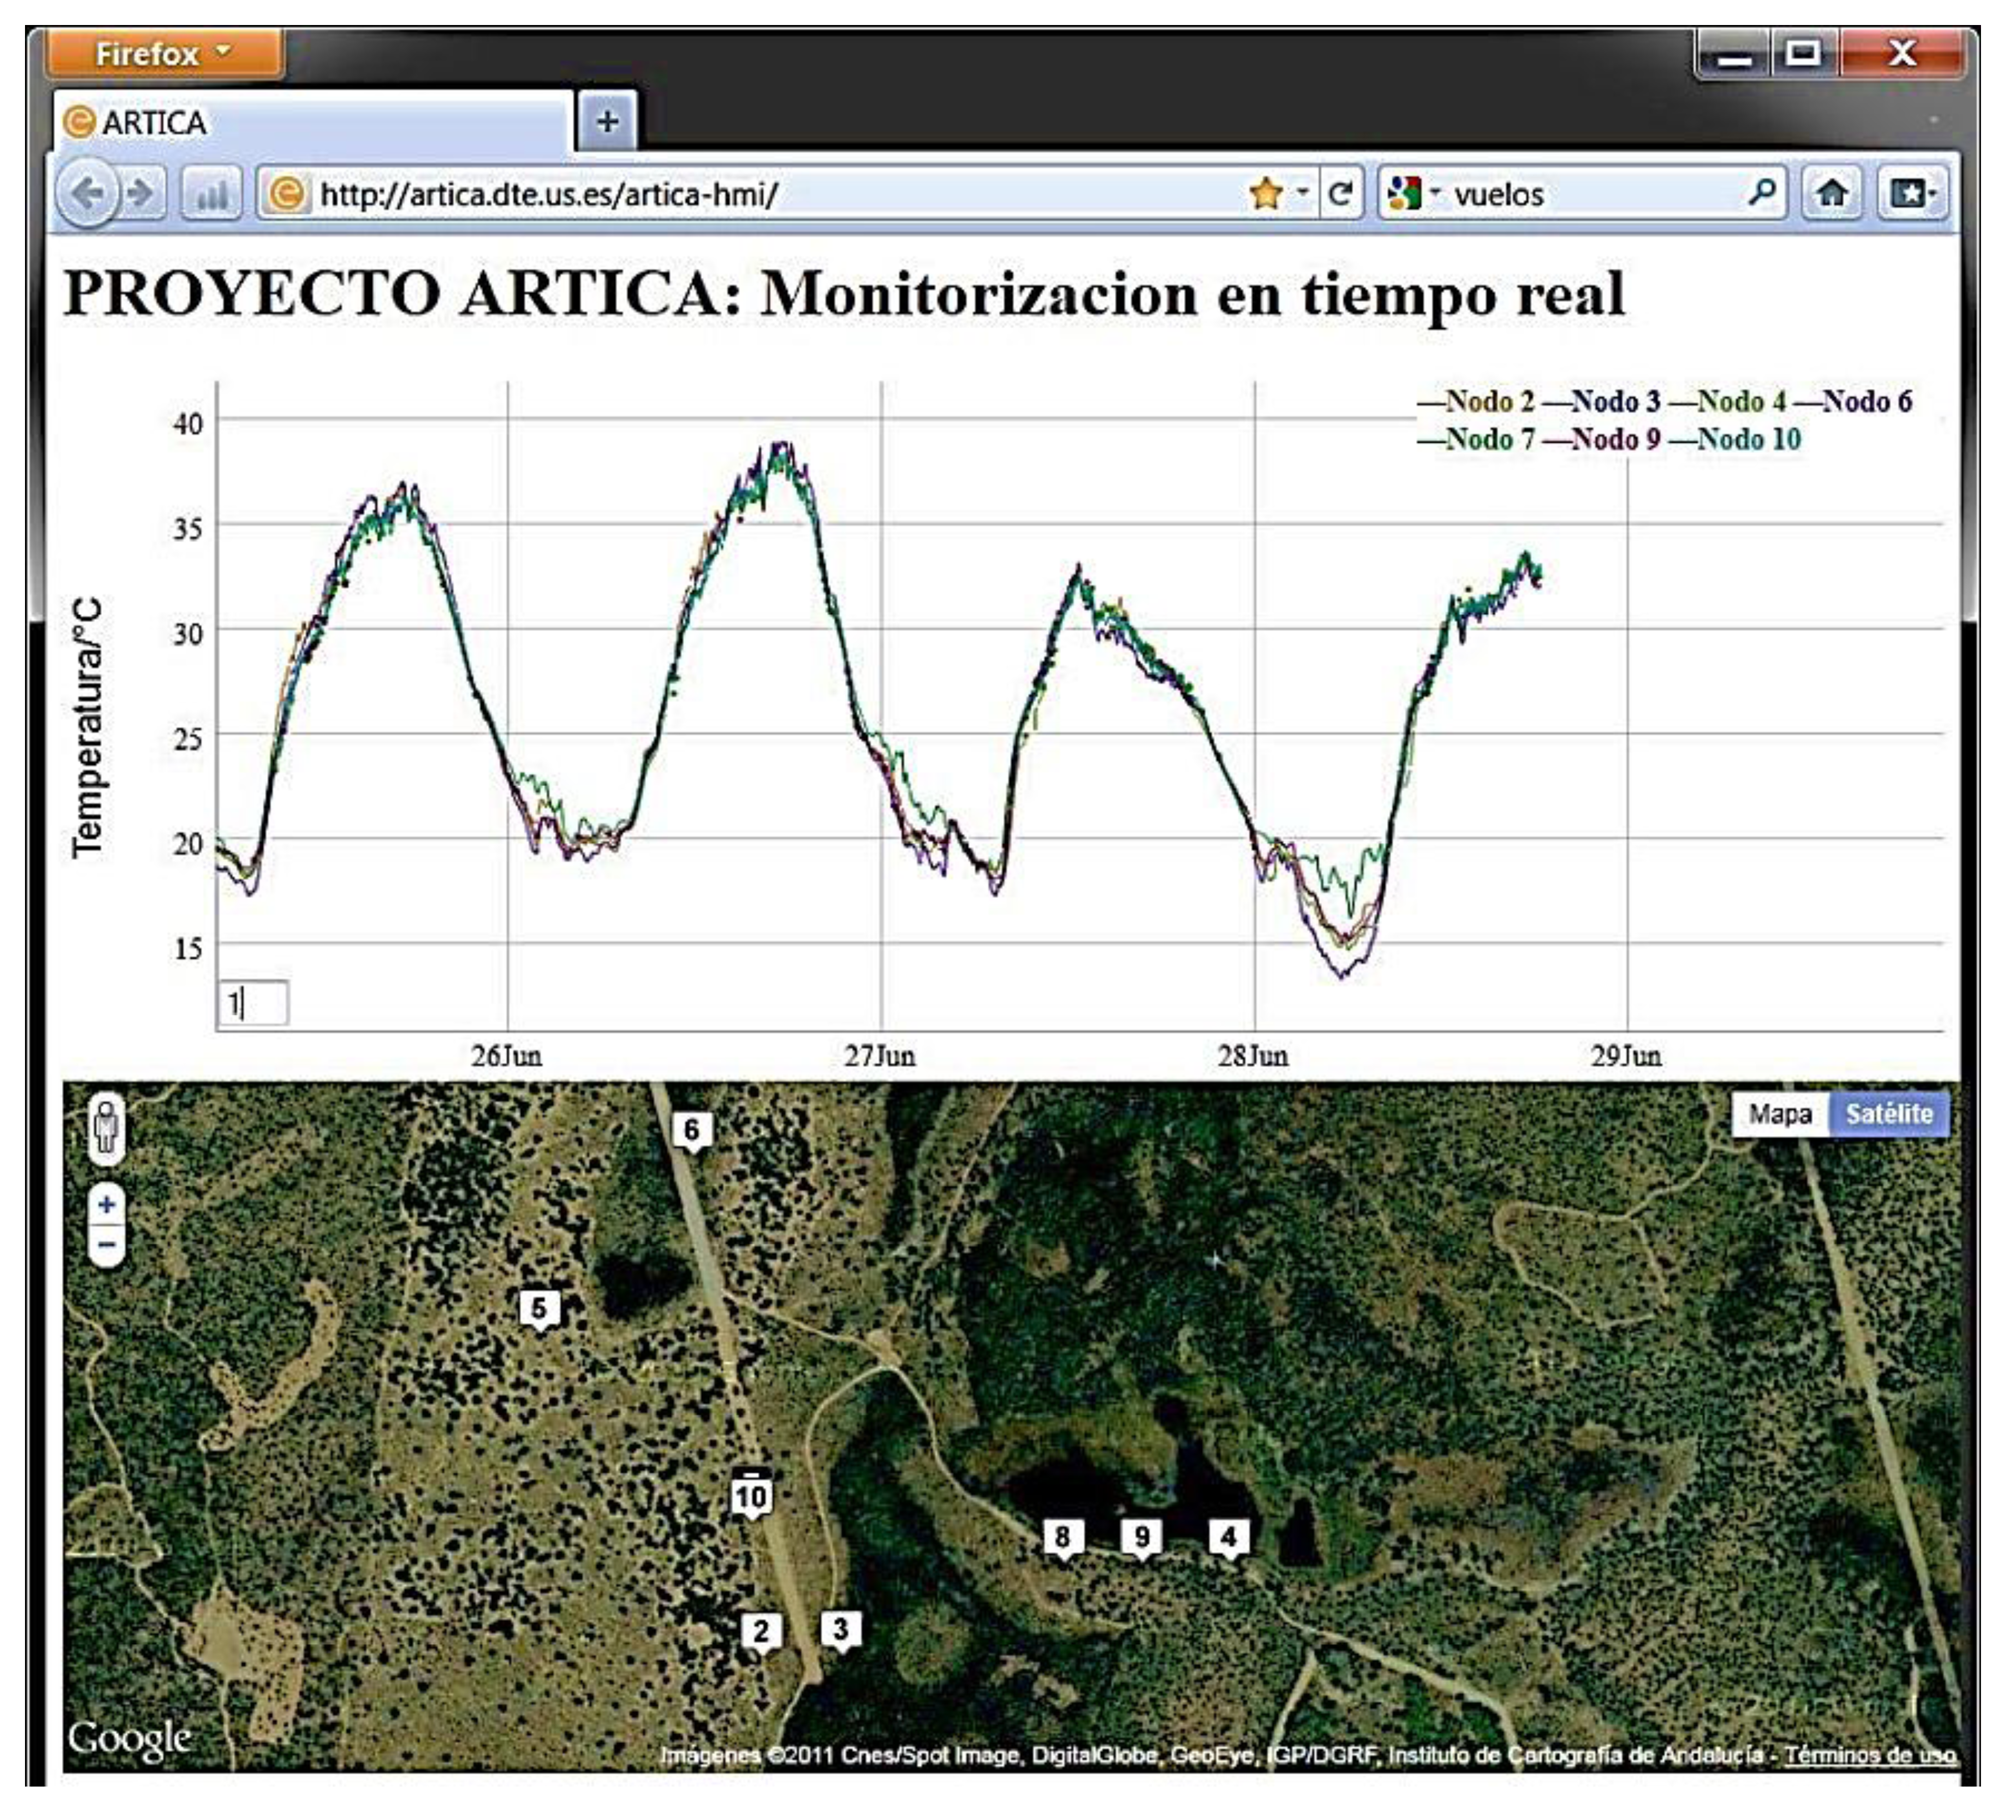Open the Firefox menu dropdown
This screenshot has width=2006, height=1812.
click(x=164, y=54)
